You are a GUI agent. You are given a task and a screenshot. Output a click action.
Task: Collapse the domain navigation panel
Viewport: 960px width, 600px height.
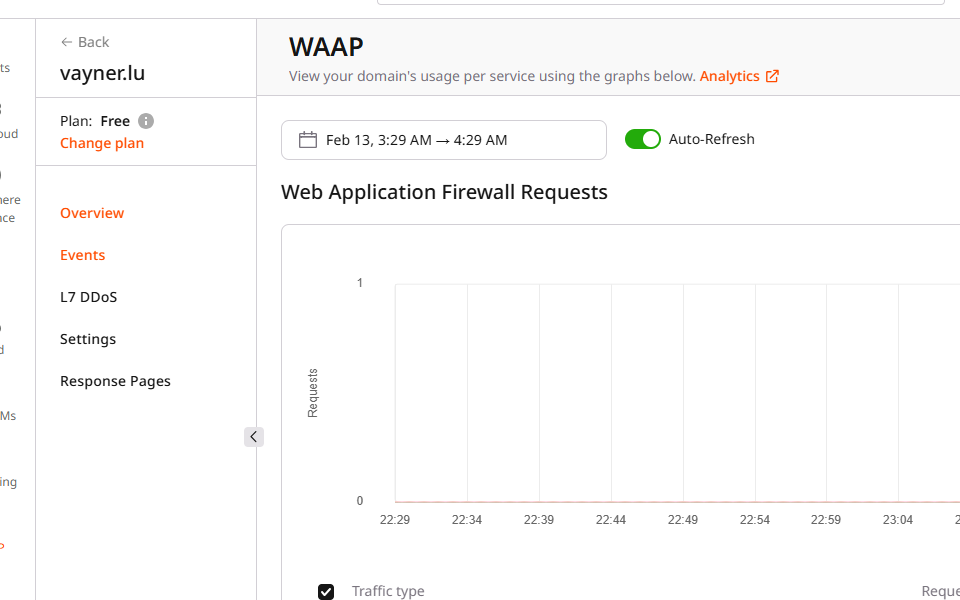(x=253, y=437)
